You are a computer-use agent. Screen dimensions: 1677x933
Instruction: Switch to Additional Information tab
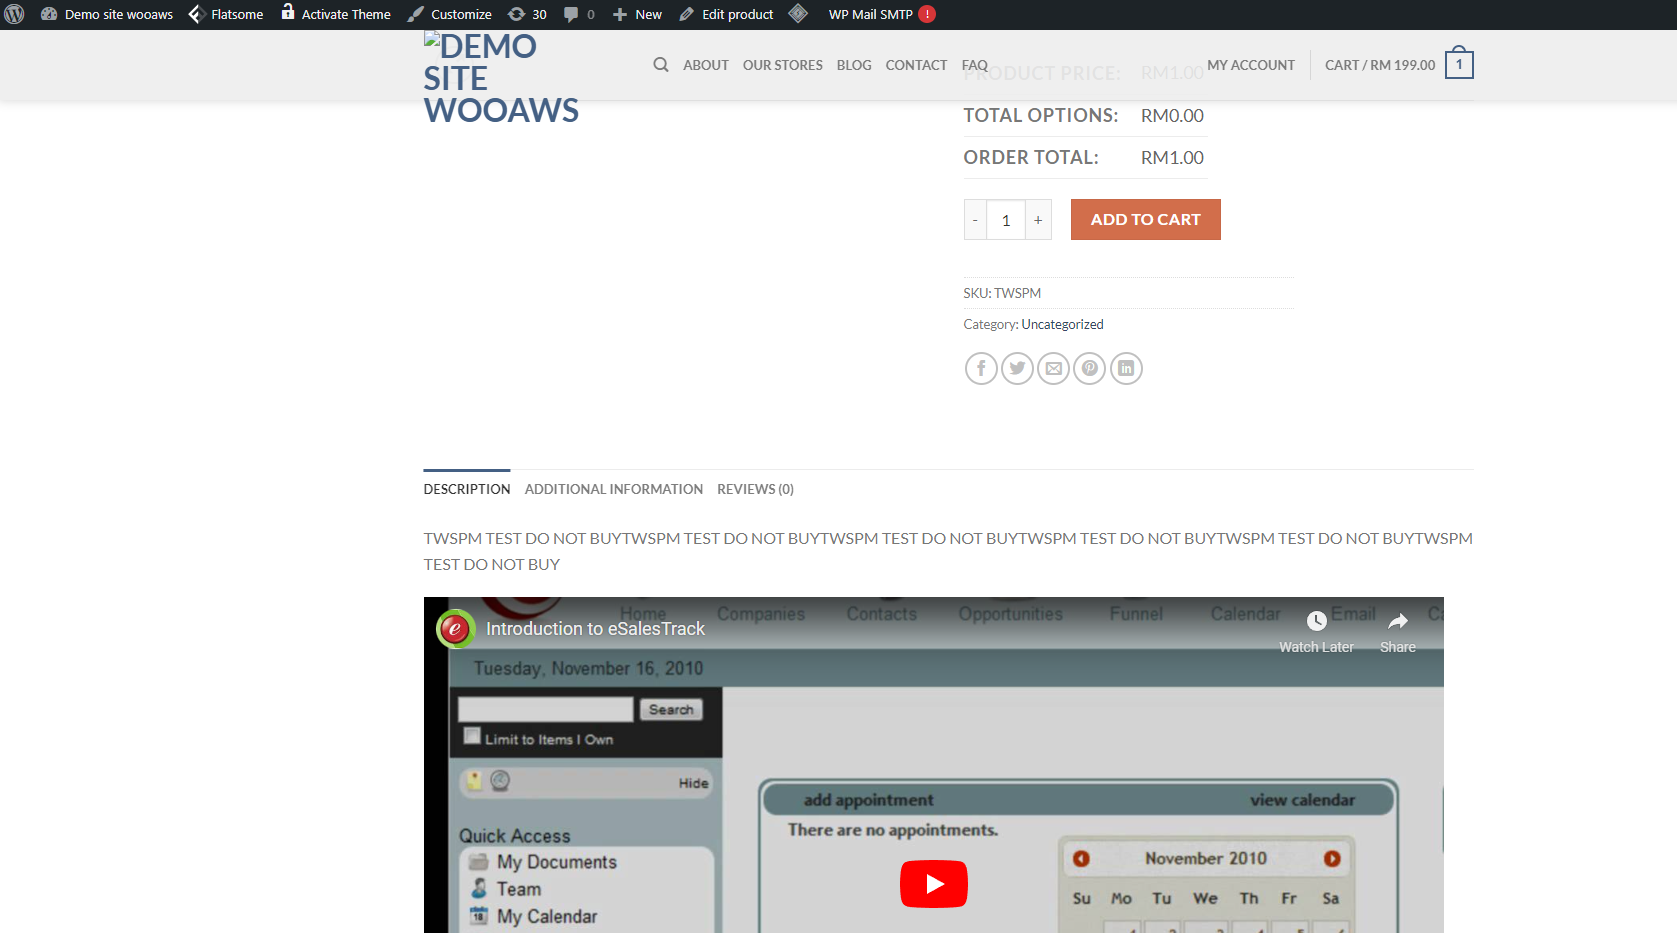pos(614,489)
